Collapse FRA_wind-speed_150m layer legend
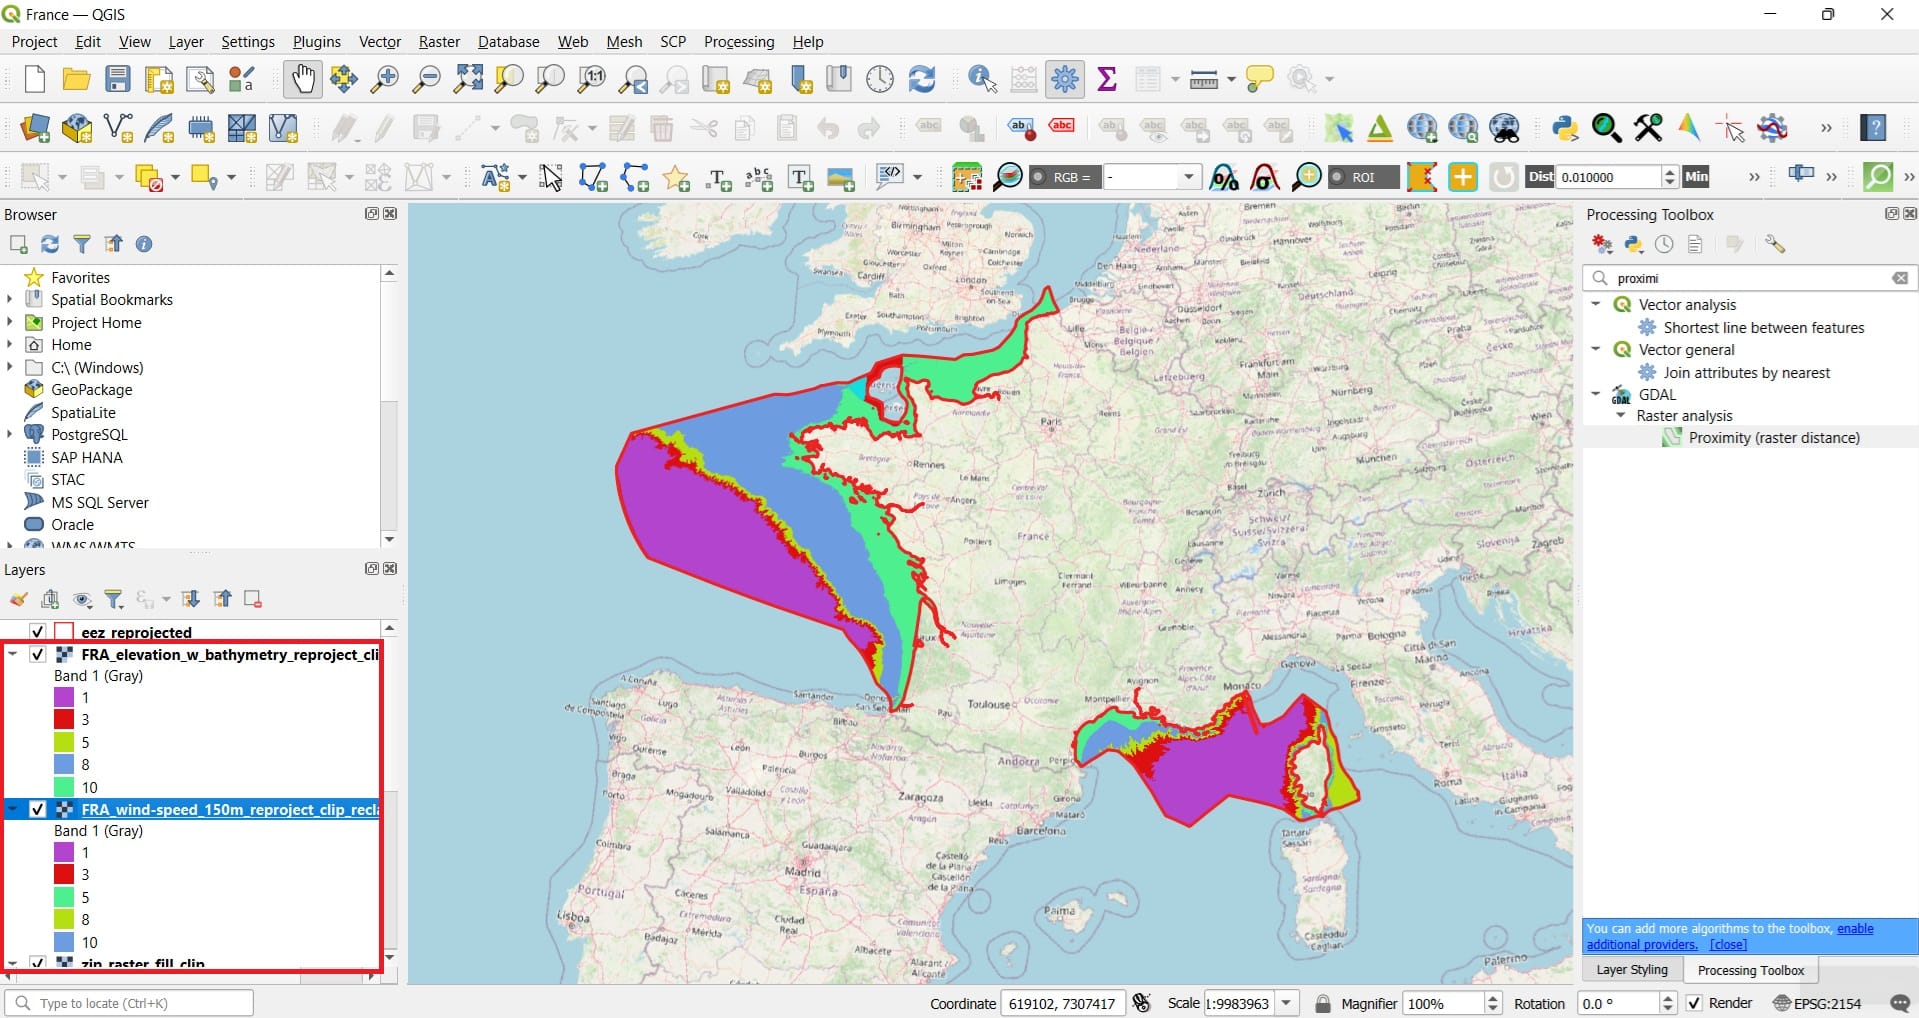The width and height of the screenshot is (1919, 1018). pyautogui.click(x=13, y=809)
